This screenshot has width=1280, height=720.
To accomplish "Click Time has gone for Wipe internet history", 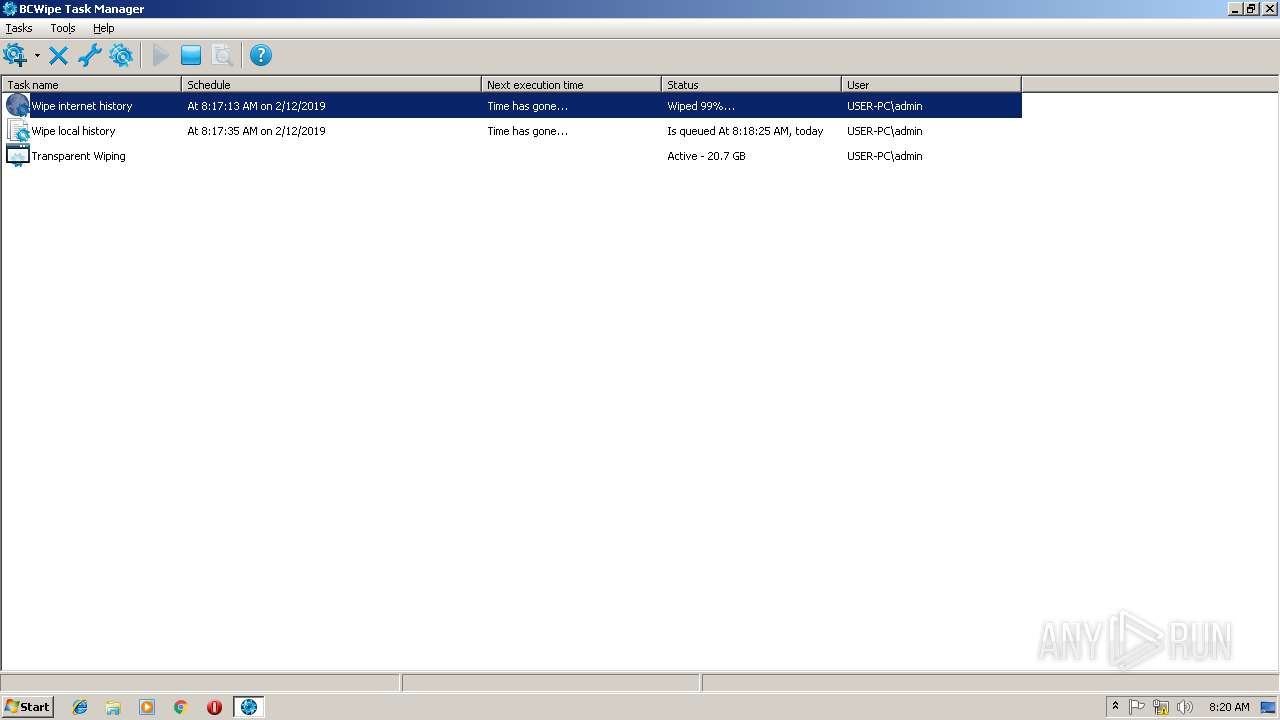I will click(x=527, y=106).
